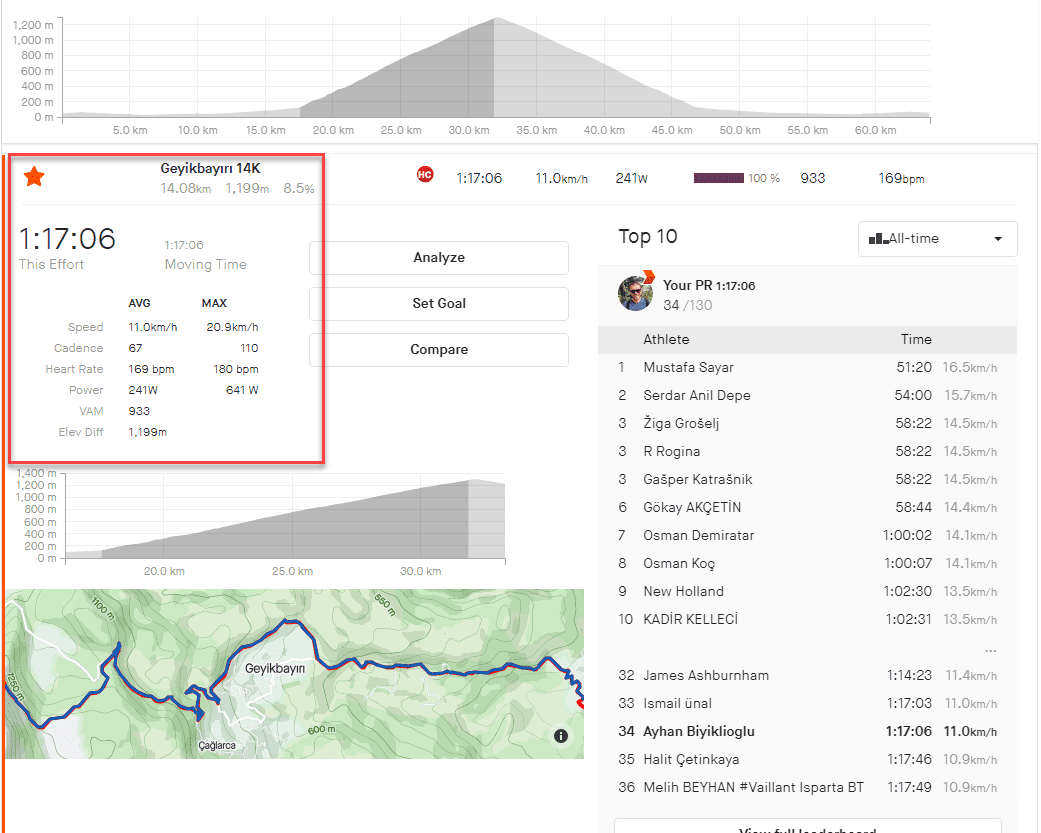Click your PR profile avatar

[636, 293]
